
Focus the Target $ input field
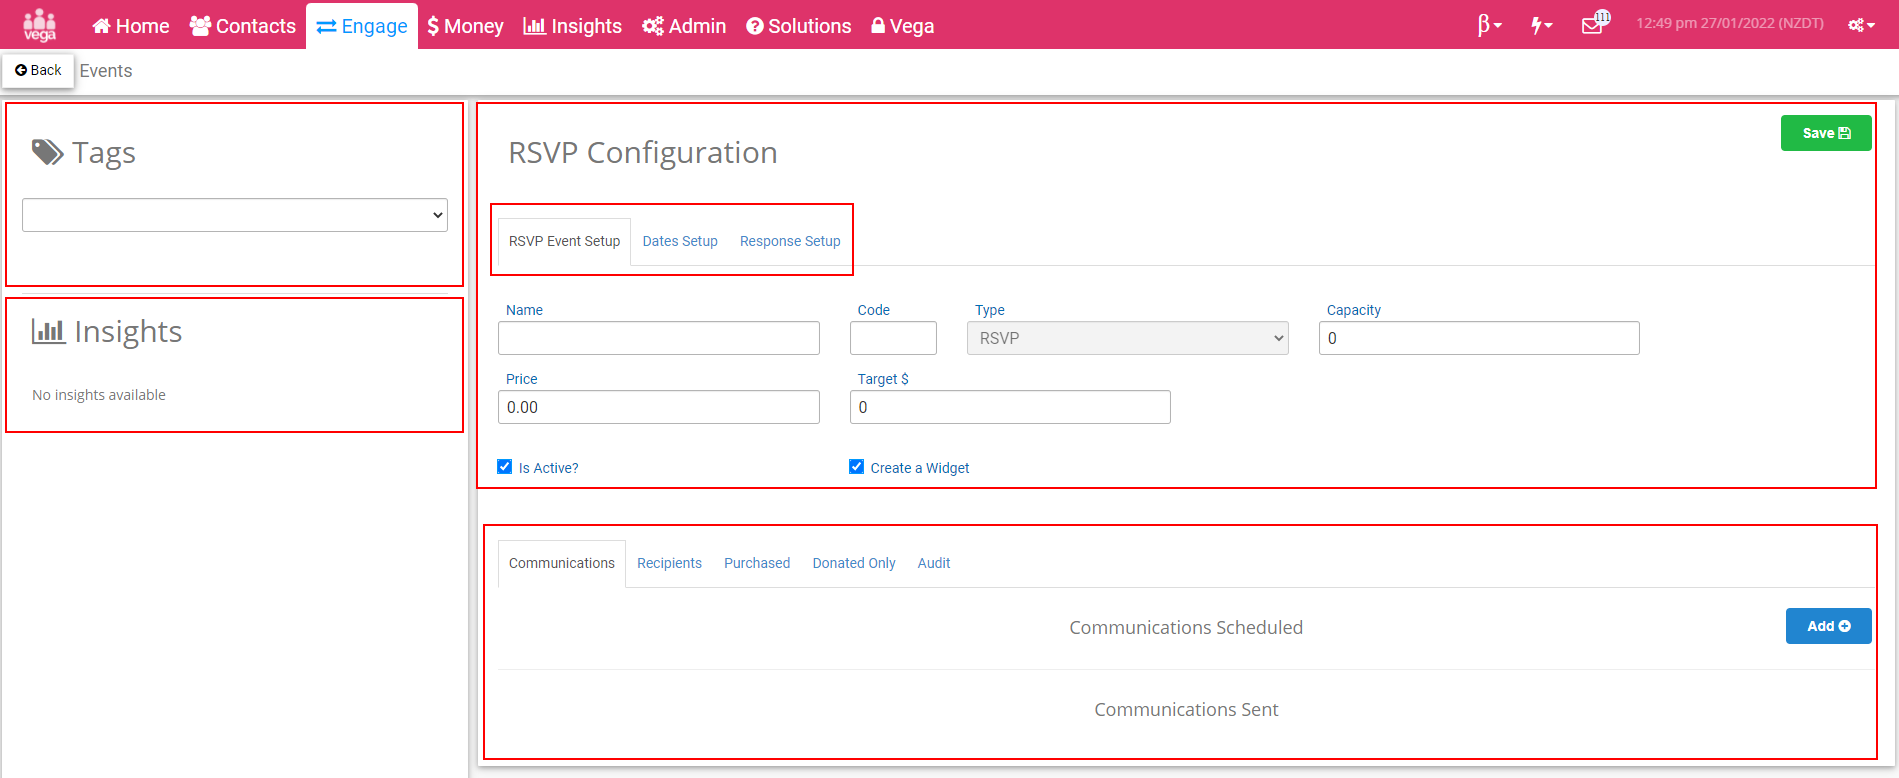[1010, 407]
